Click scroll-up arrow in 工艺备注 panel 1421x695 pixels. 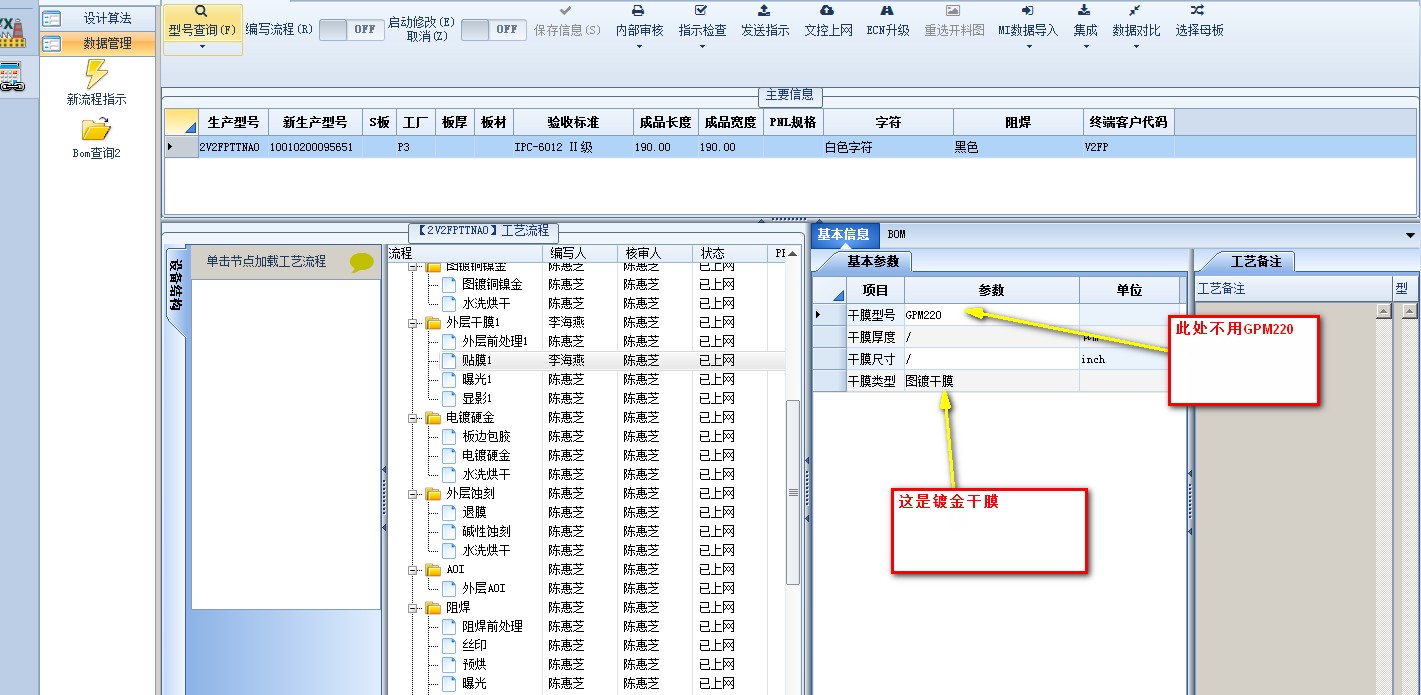point(1383,311)
